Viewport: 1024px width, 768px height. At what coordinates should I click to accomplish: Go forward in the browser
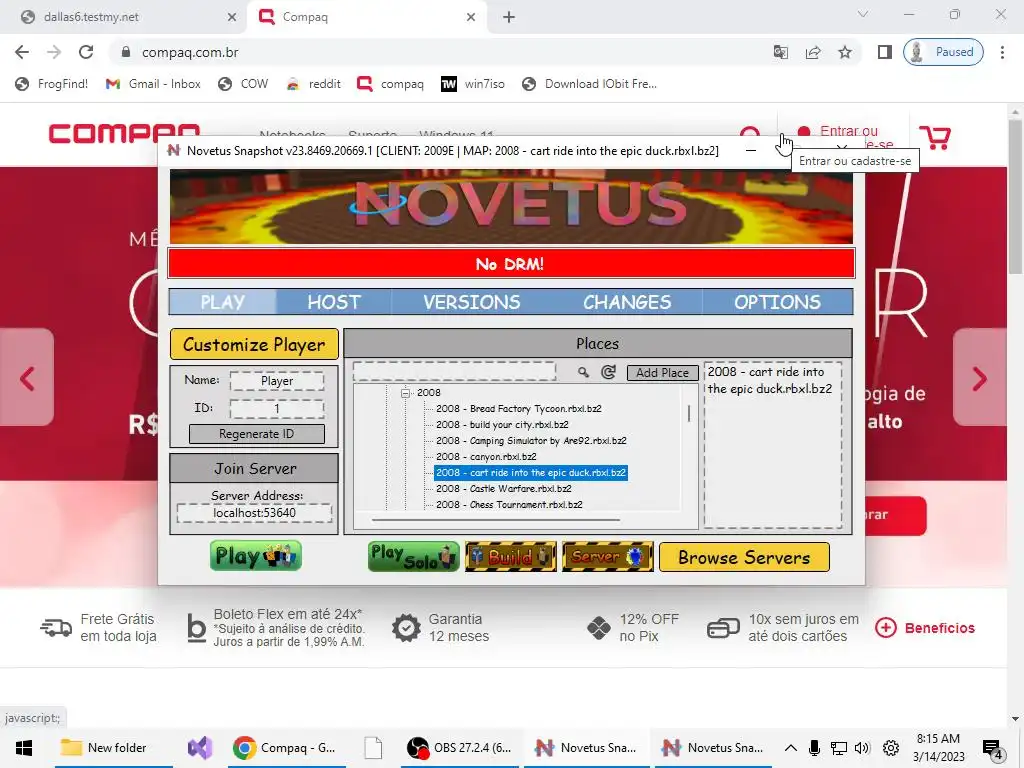point(54,52)
